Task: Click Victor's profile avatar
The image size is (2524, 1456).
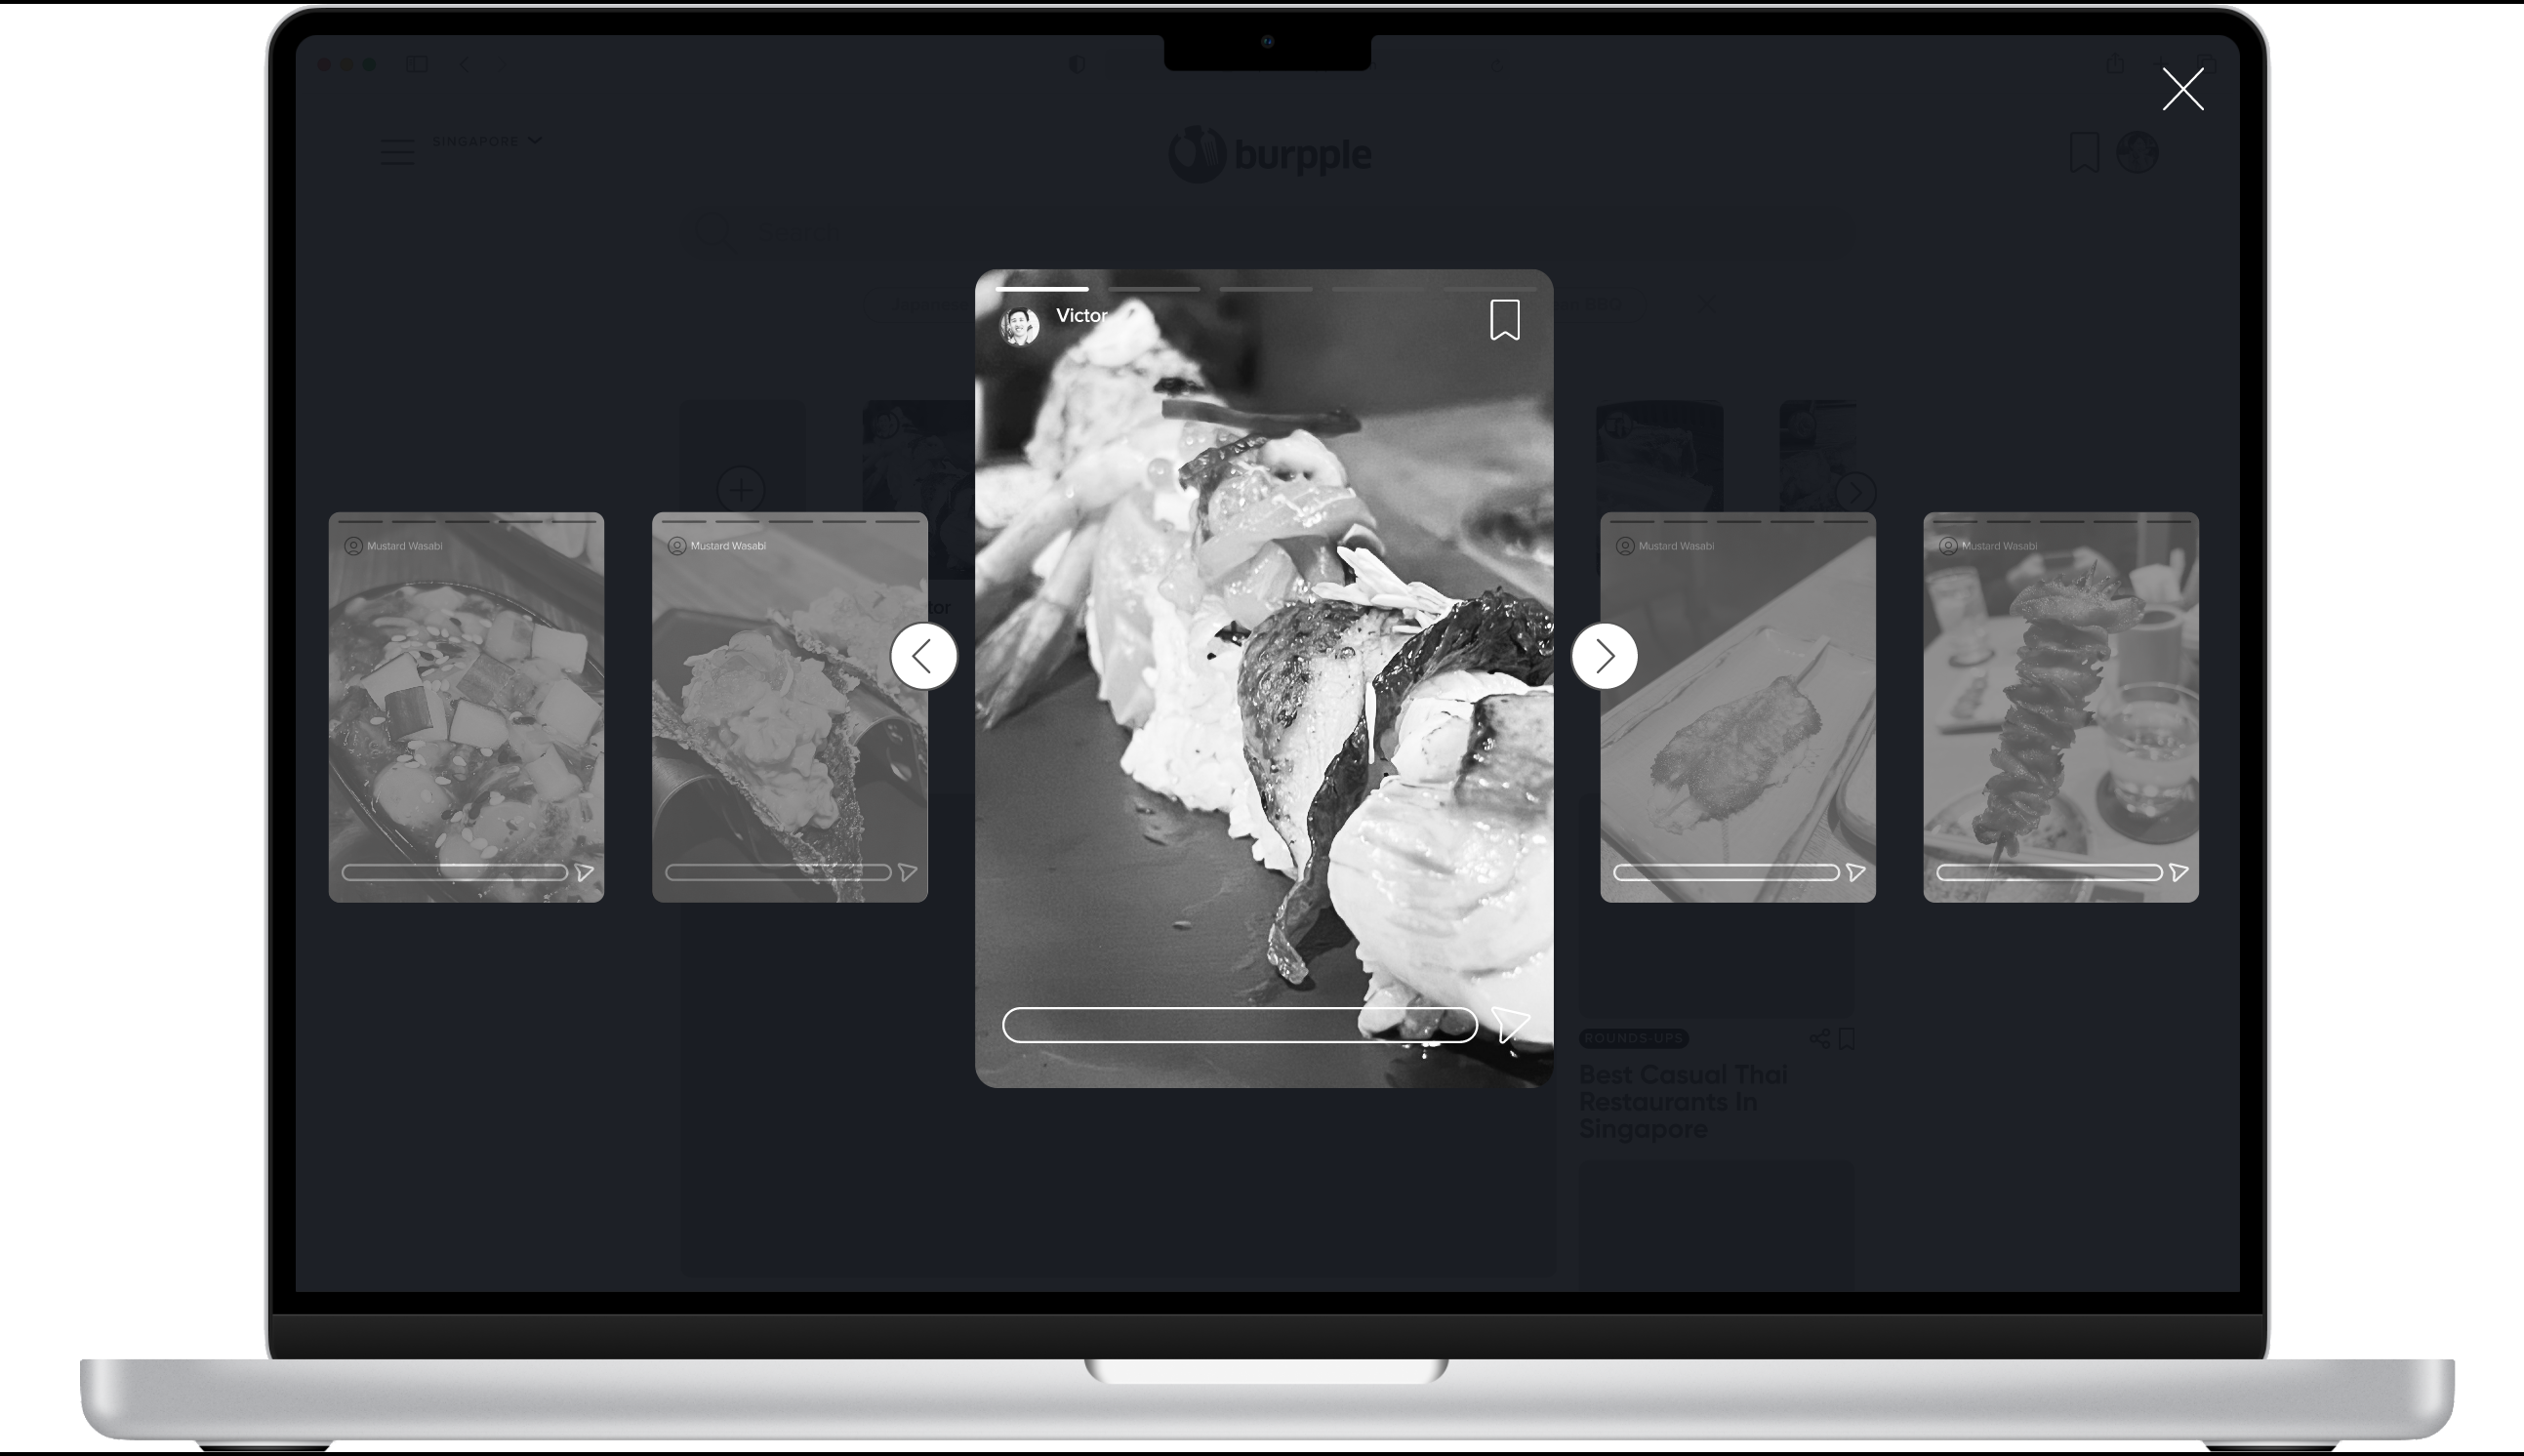Action: pyautogui.click(x=1019, y=326)
